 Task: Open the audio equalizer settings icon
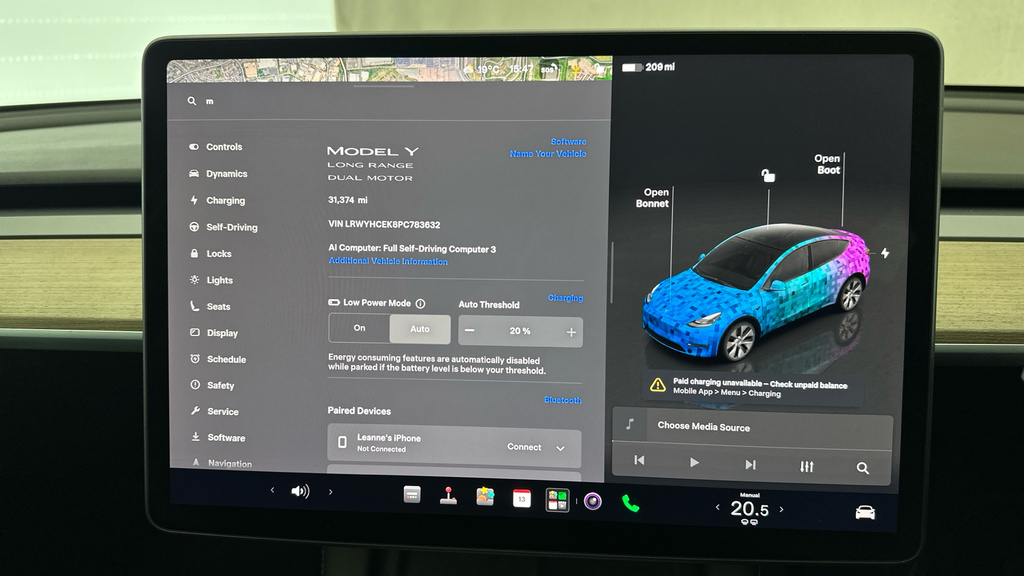807,466
